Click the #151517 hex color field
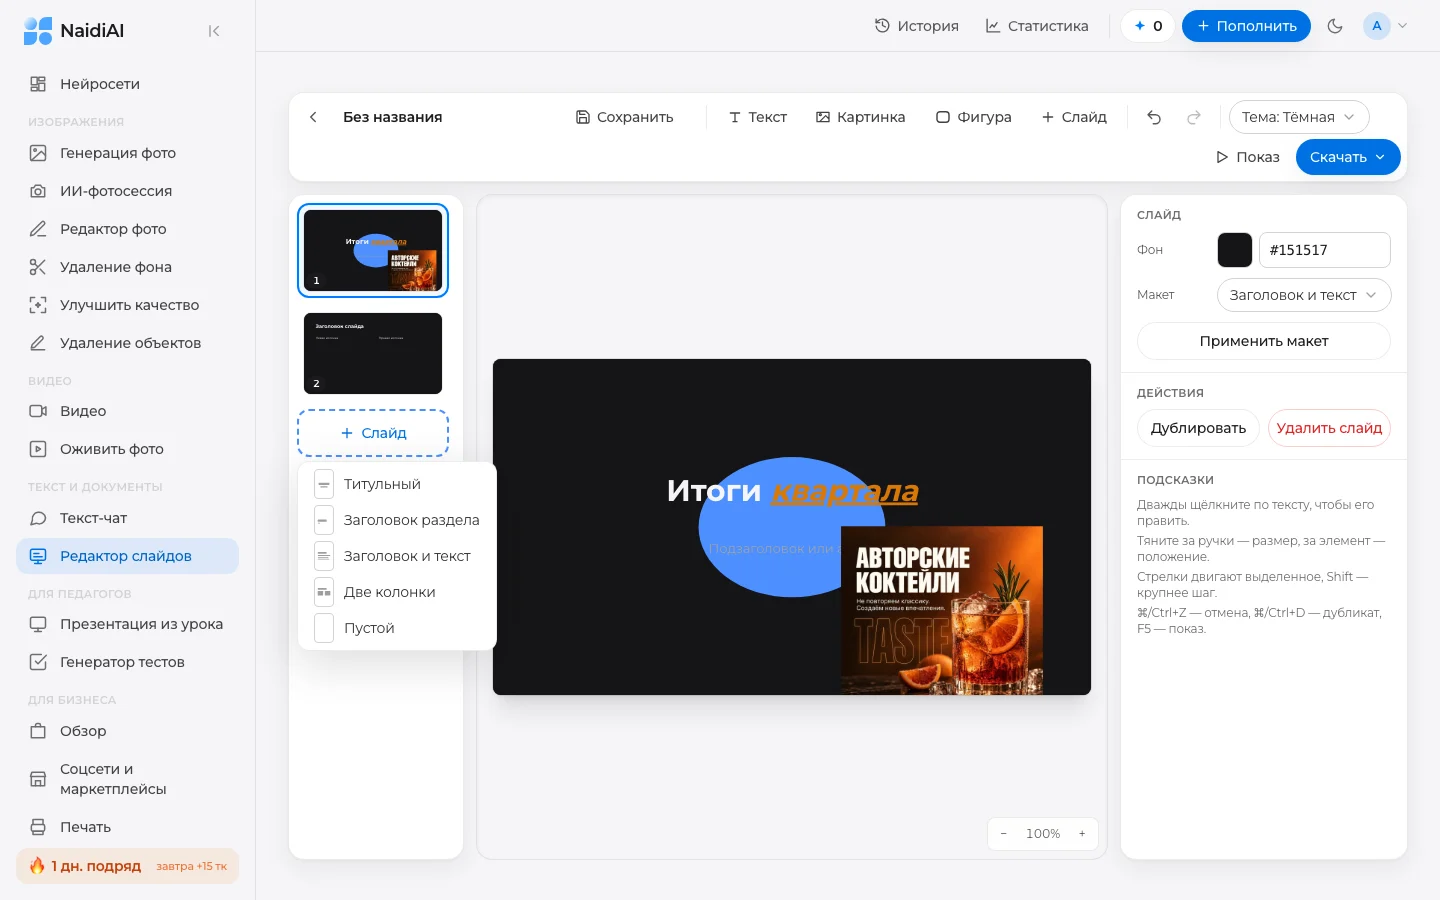 pos(1325,250)
